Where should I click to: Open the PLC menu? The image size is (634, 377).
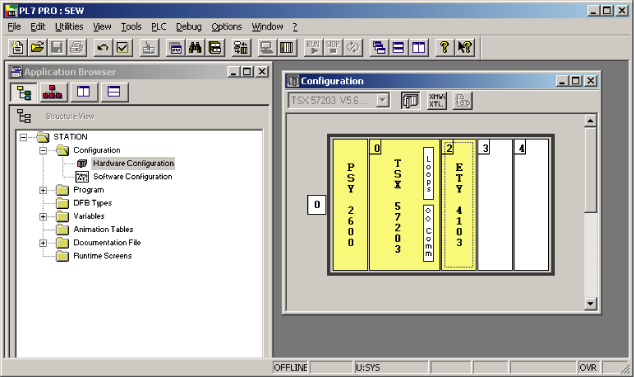158,27
